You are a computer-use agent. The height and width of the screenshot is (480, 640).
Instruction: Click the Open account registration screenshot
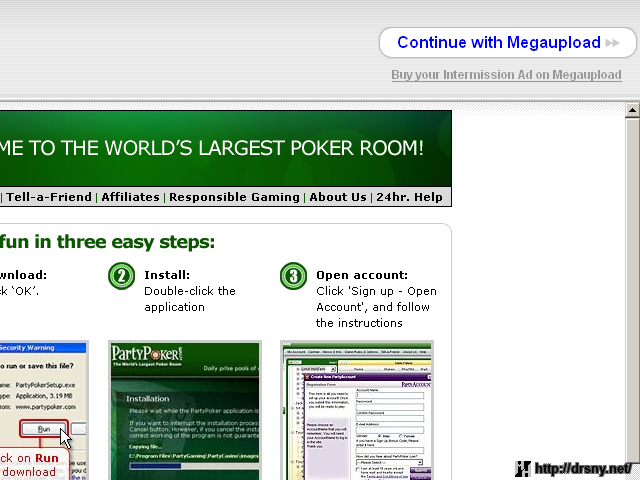[x=357, y=410]
